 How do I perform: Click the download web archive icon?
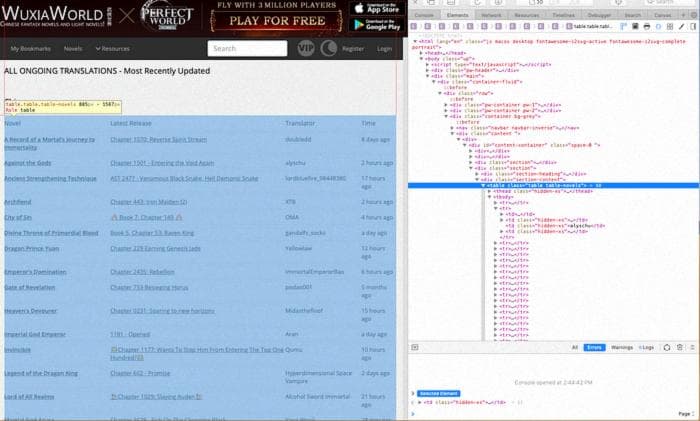coord(498,2)
